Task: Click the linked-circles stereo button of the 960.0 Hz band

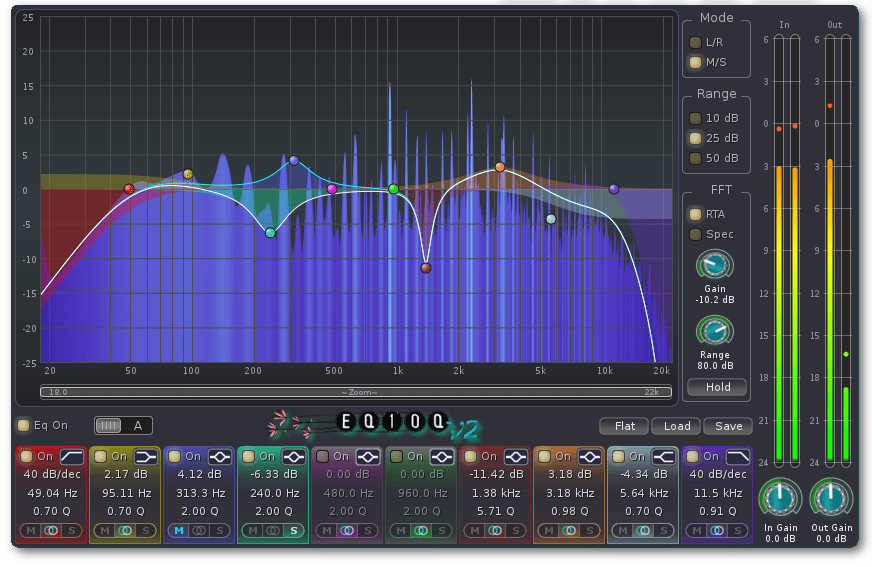Action: tap(422, 531)
